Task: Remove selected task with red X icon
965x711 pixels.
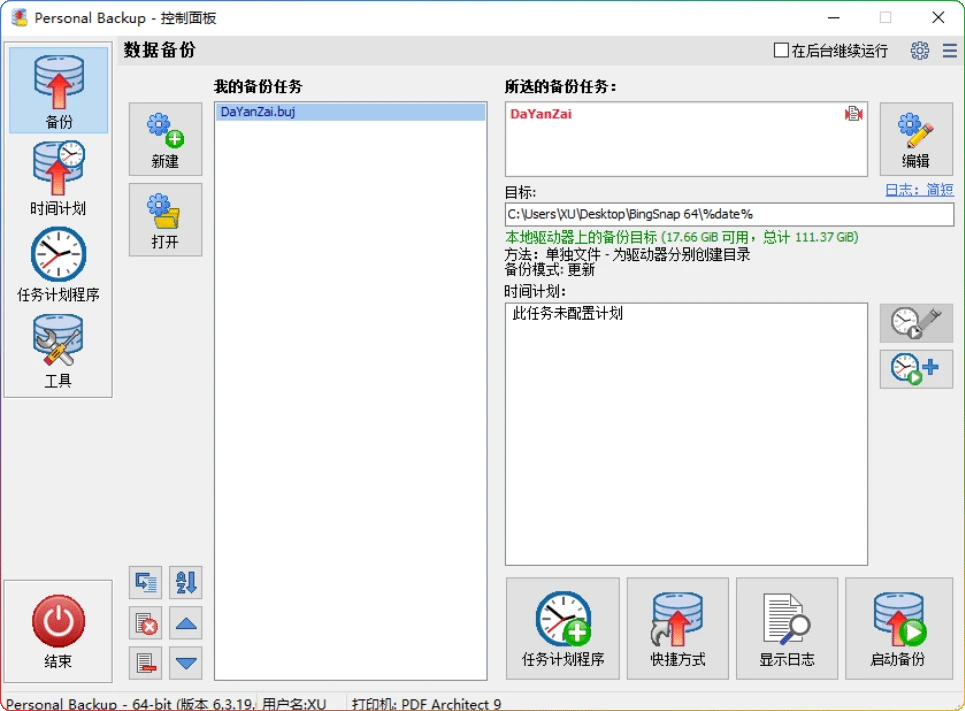Action: point(146,624)
